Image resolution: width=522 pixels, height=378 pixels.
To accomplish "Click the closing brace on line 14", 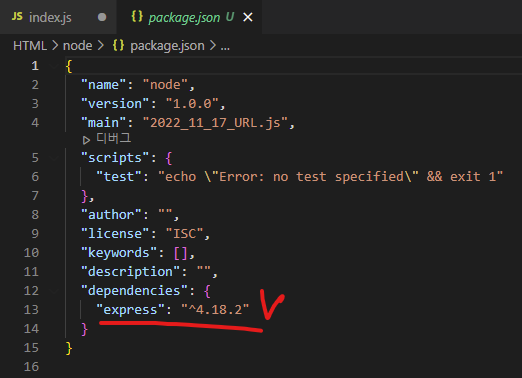I will click(x=84, y=329).
